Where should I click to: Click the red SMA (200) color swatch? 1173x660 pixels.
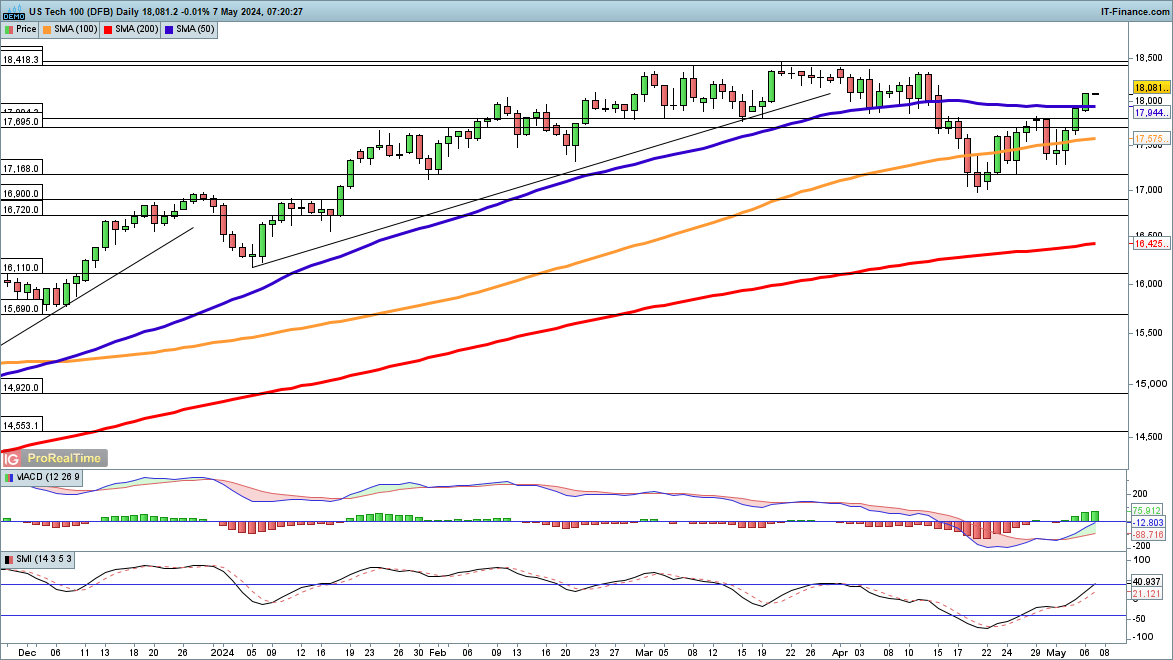[108, 29]
